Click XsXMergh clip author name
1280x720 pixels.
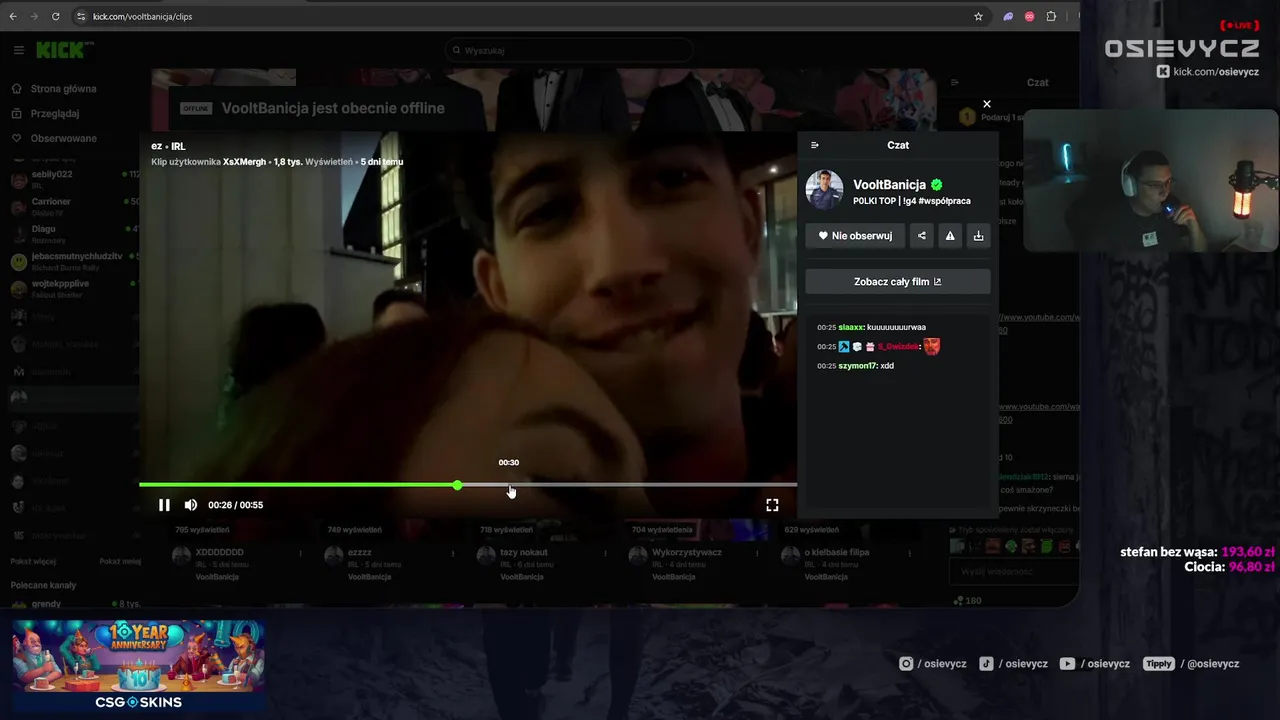pyautogui.click(x=245, y=162)
